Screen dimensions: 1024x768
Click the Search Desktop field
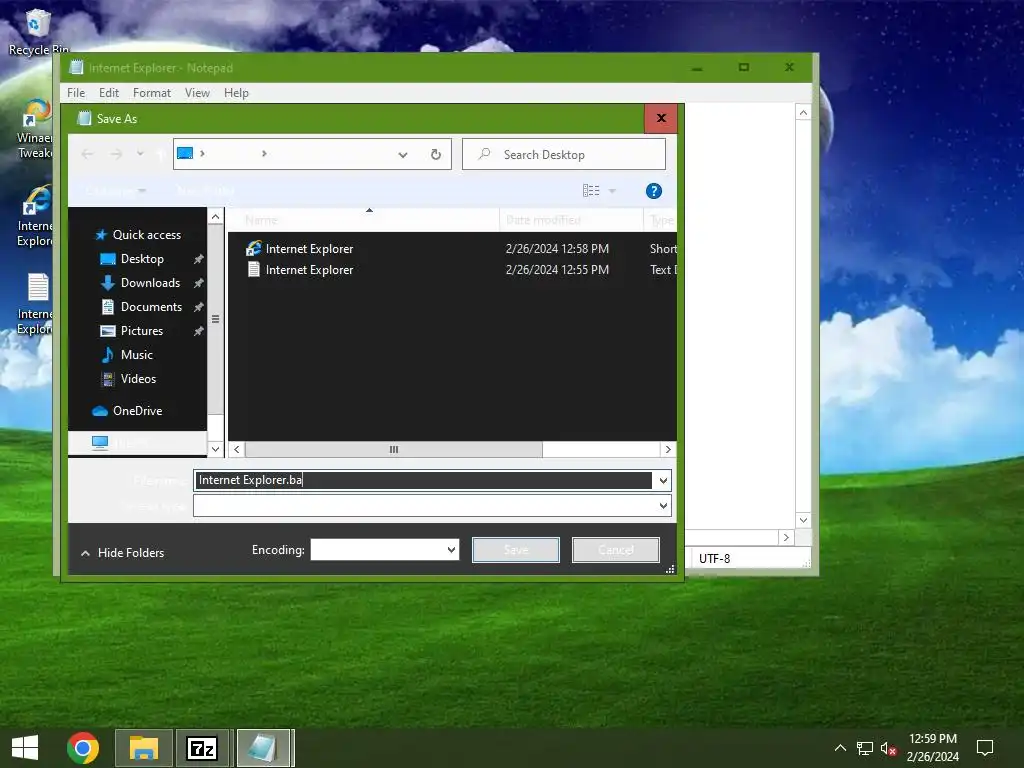pos(564,154)
